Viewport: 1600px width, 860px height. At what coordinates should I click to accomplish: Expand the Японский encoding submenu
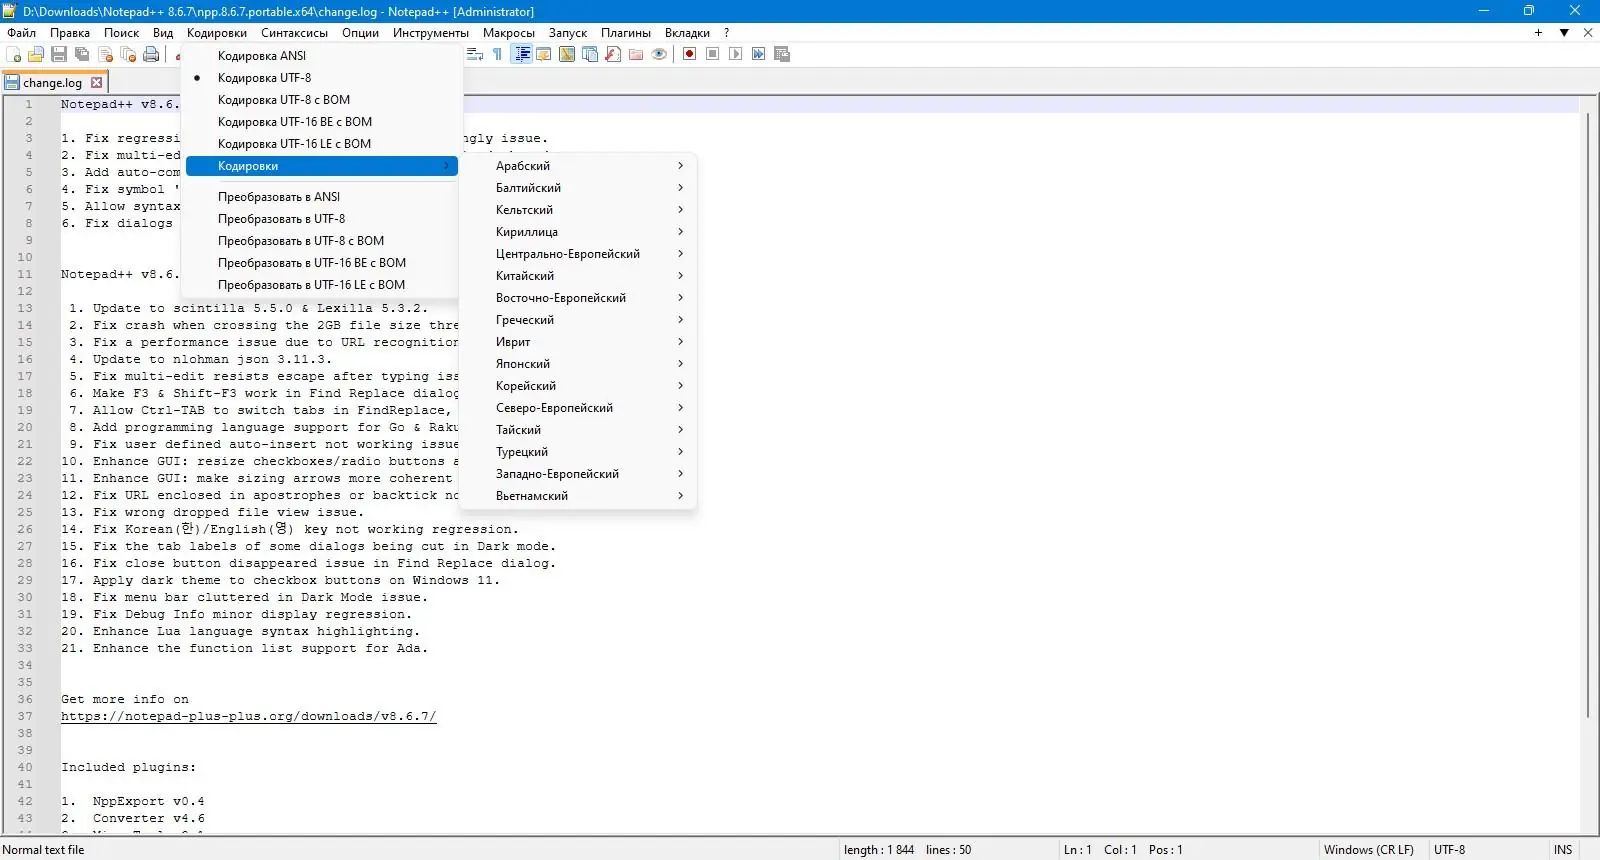[578, 364]
